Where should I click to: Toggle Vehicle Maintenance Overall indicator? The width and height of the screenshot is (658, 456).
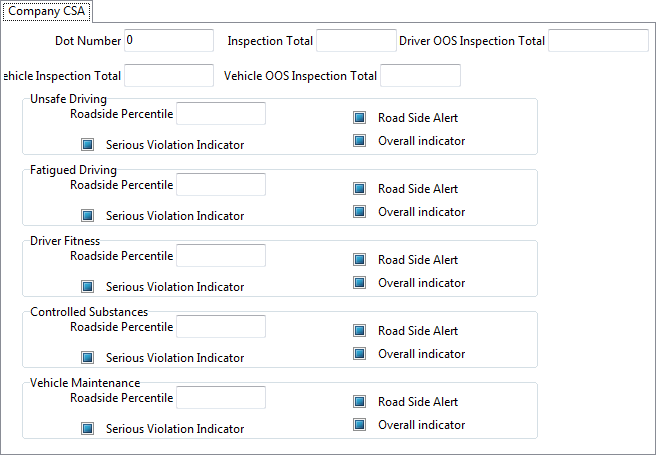[360, 425]
